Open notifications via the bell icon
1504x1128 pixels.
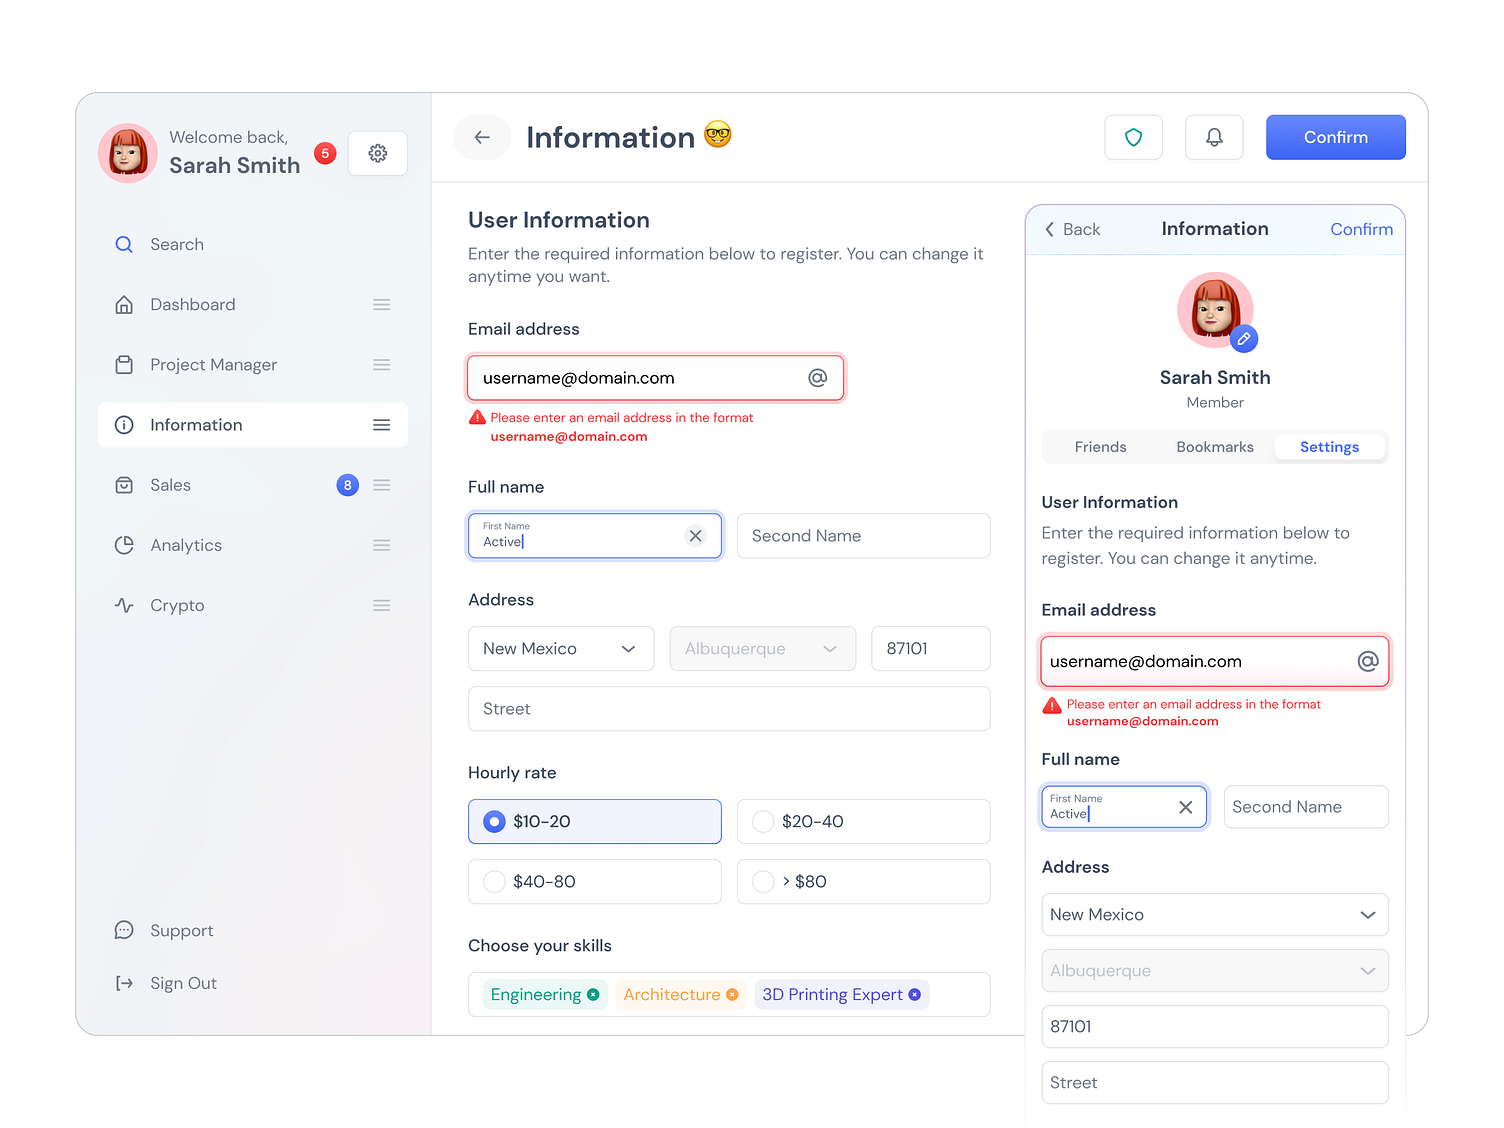1214,137
